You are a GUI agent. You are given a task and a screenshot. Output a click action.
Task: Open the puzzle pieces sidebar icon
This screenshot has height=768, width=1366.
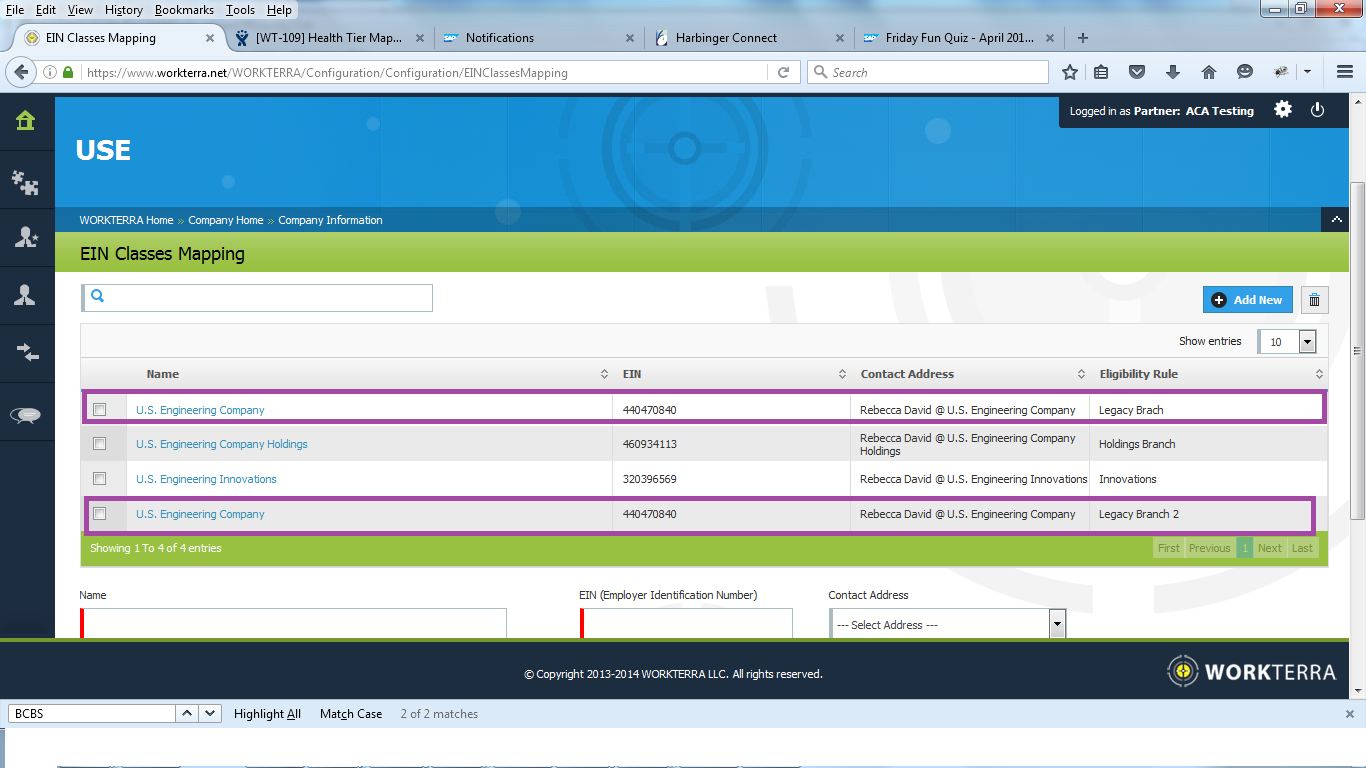coord(25,181)
